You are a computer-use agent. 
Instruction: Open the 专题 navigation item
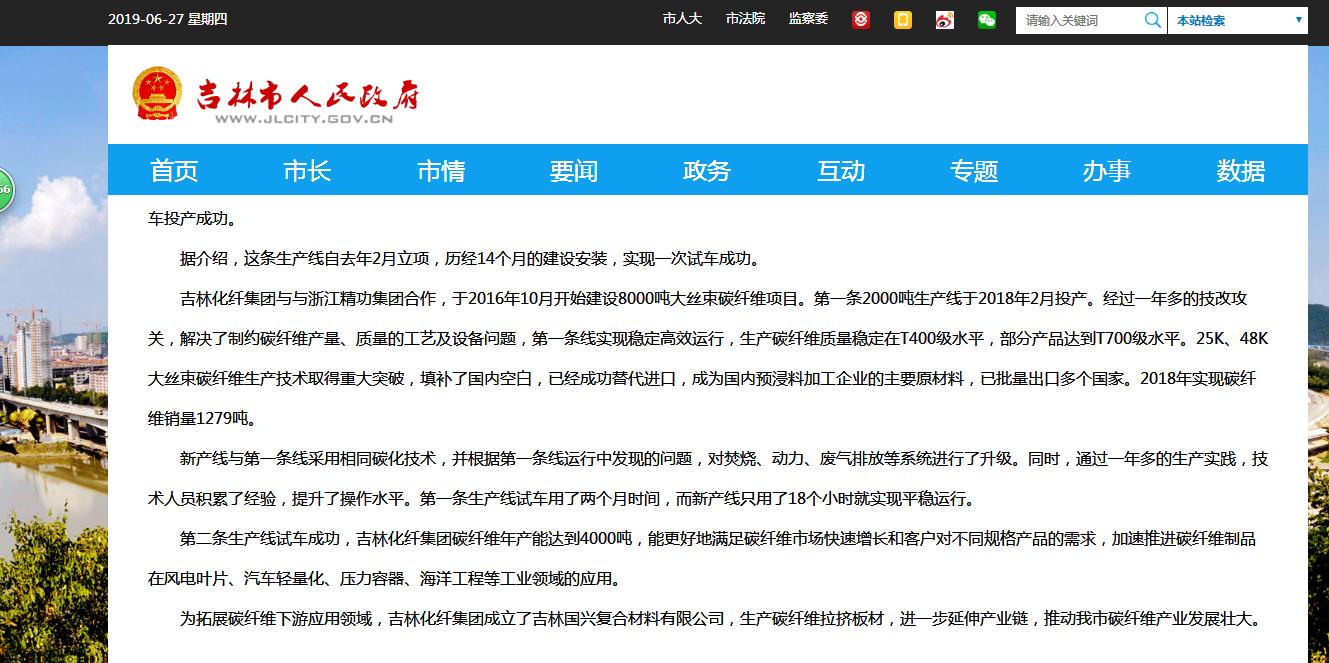[974, 171]
